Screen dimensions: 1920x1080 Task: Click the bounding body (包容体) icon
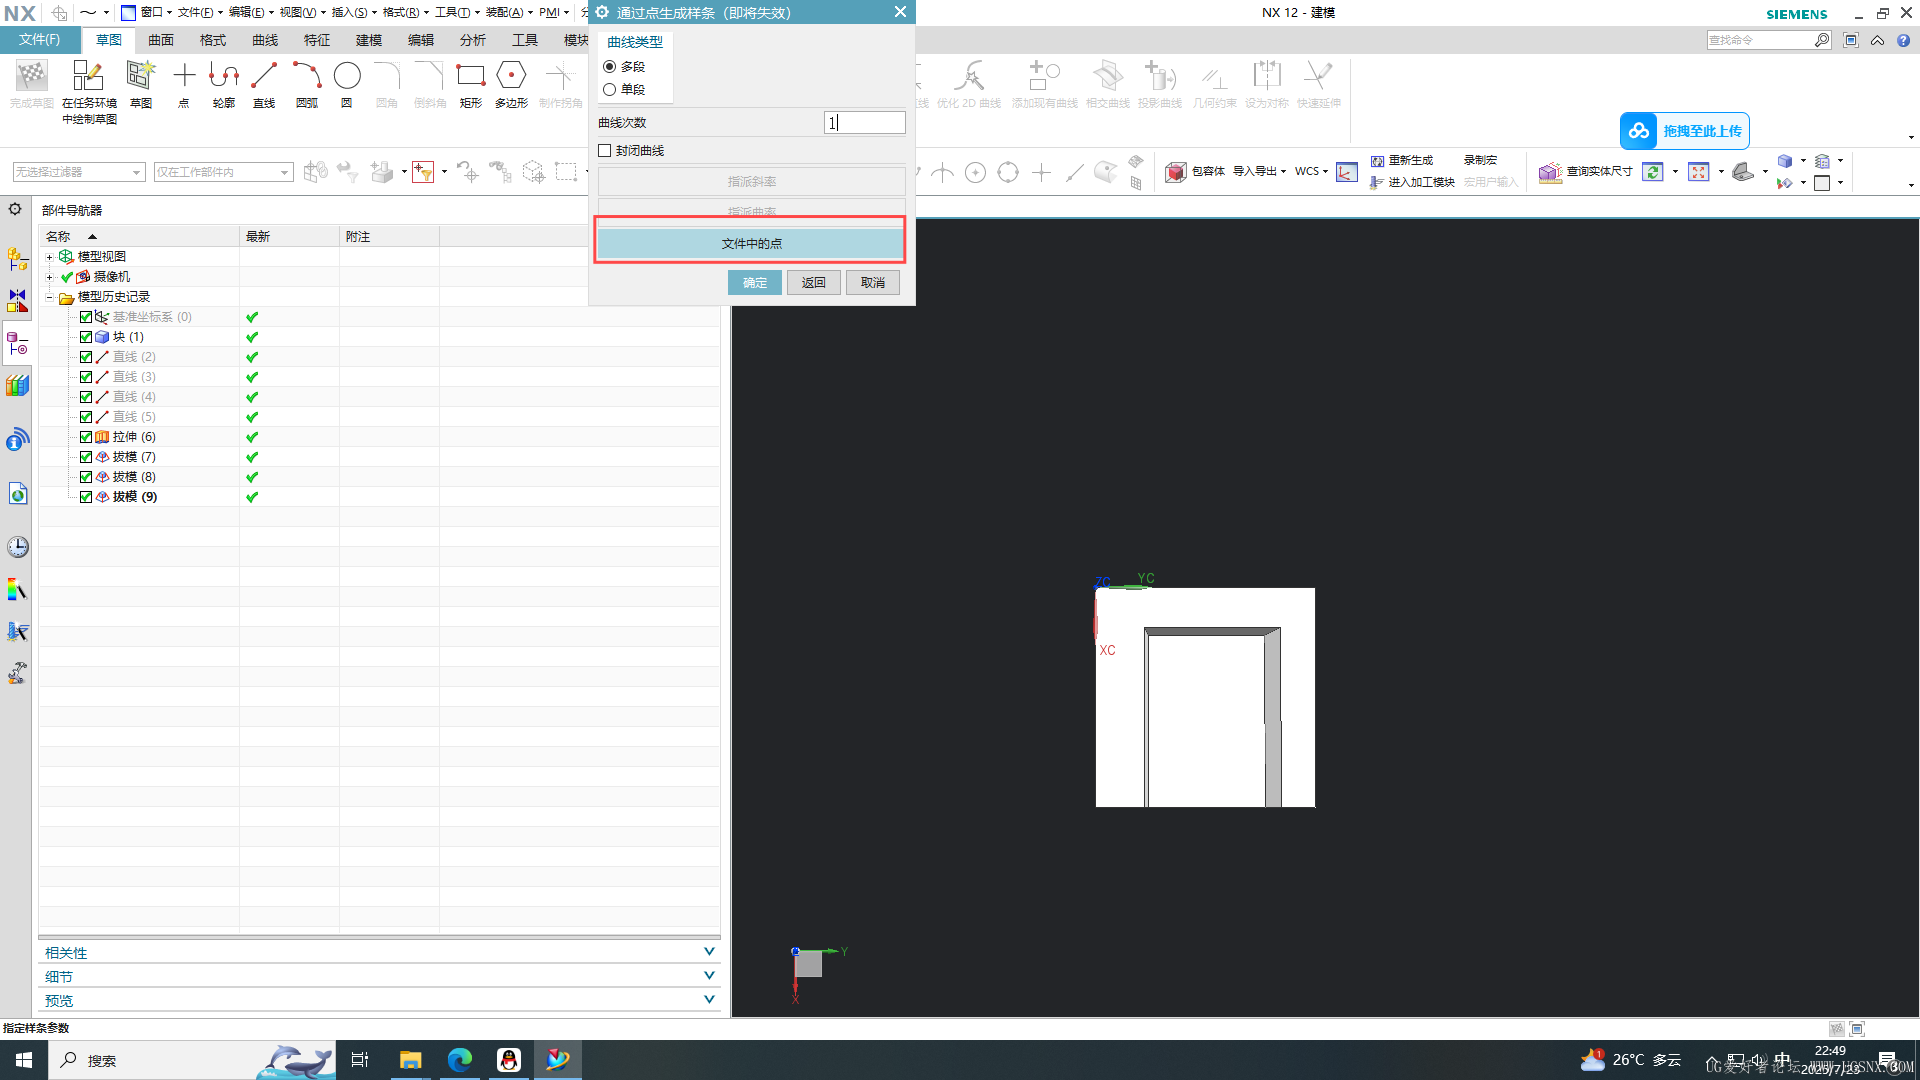tap(1176, 172)
